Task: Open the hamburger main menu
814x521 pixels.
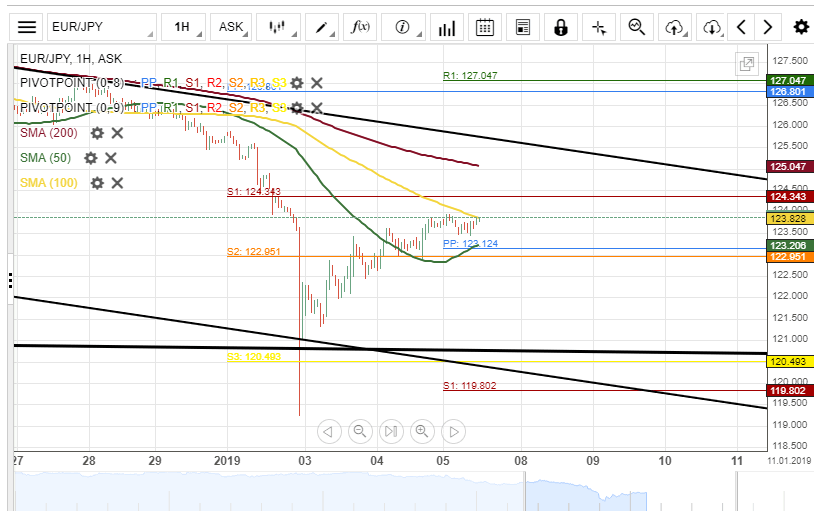Action: tap(26, 27)
